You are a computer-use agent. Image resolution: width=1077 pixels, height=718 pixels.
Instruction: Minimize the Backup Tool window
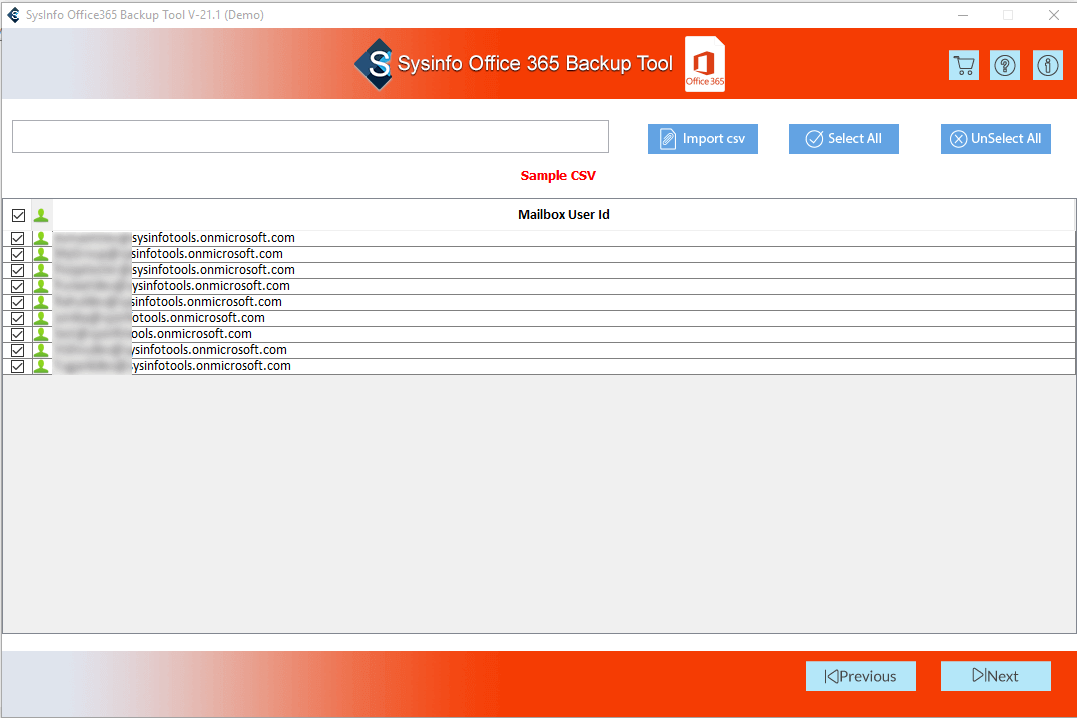[963, 15]
